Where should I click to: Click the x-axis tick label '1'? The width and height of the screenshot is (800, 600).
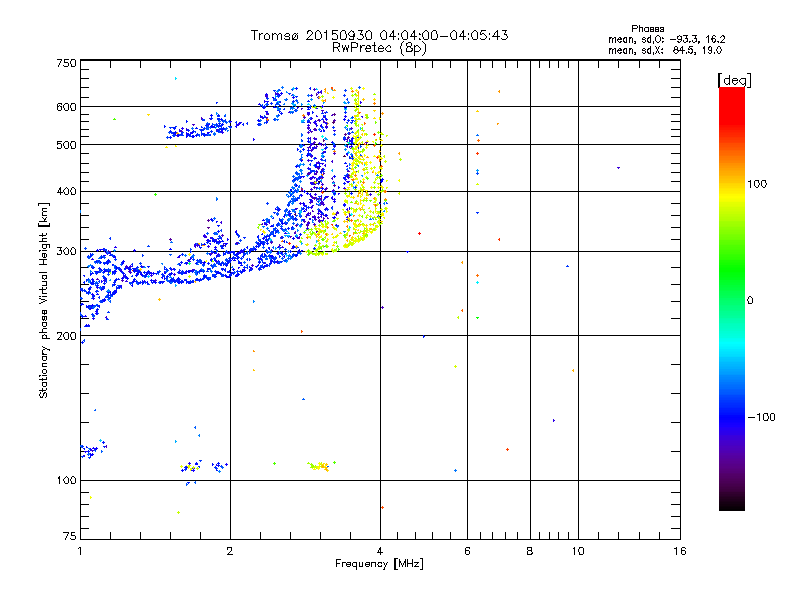(x=80, y=551)
